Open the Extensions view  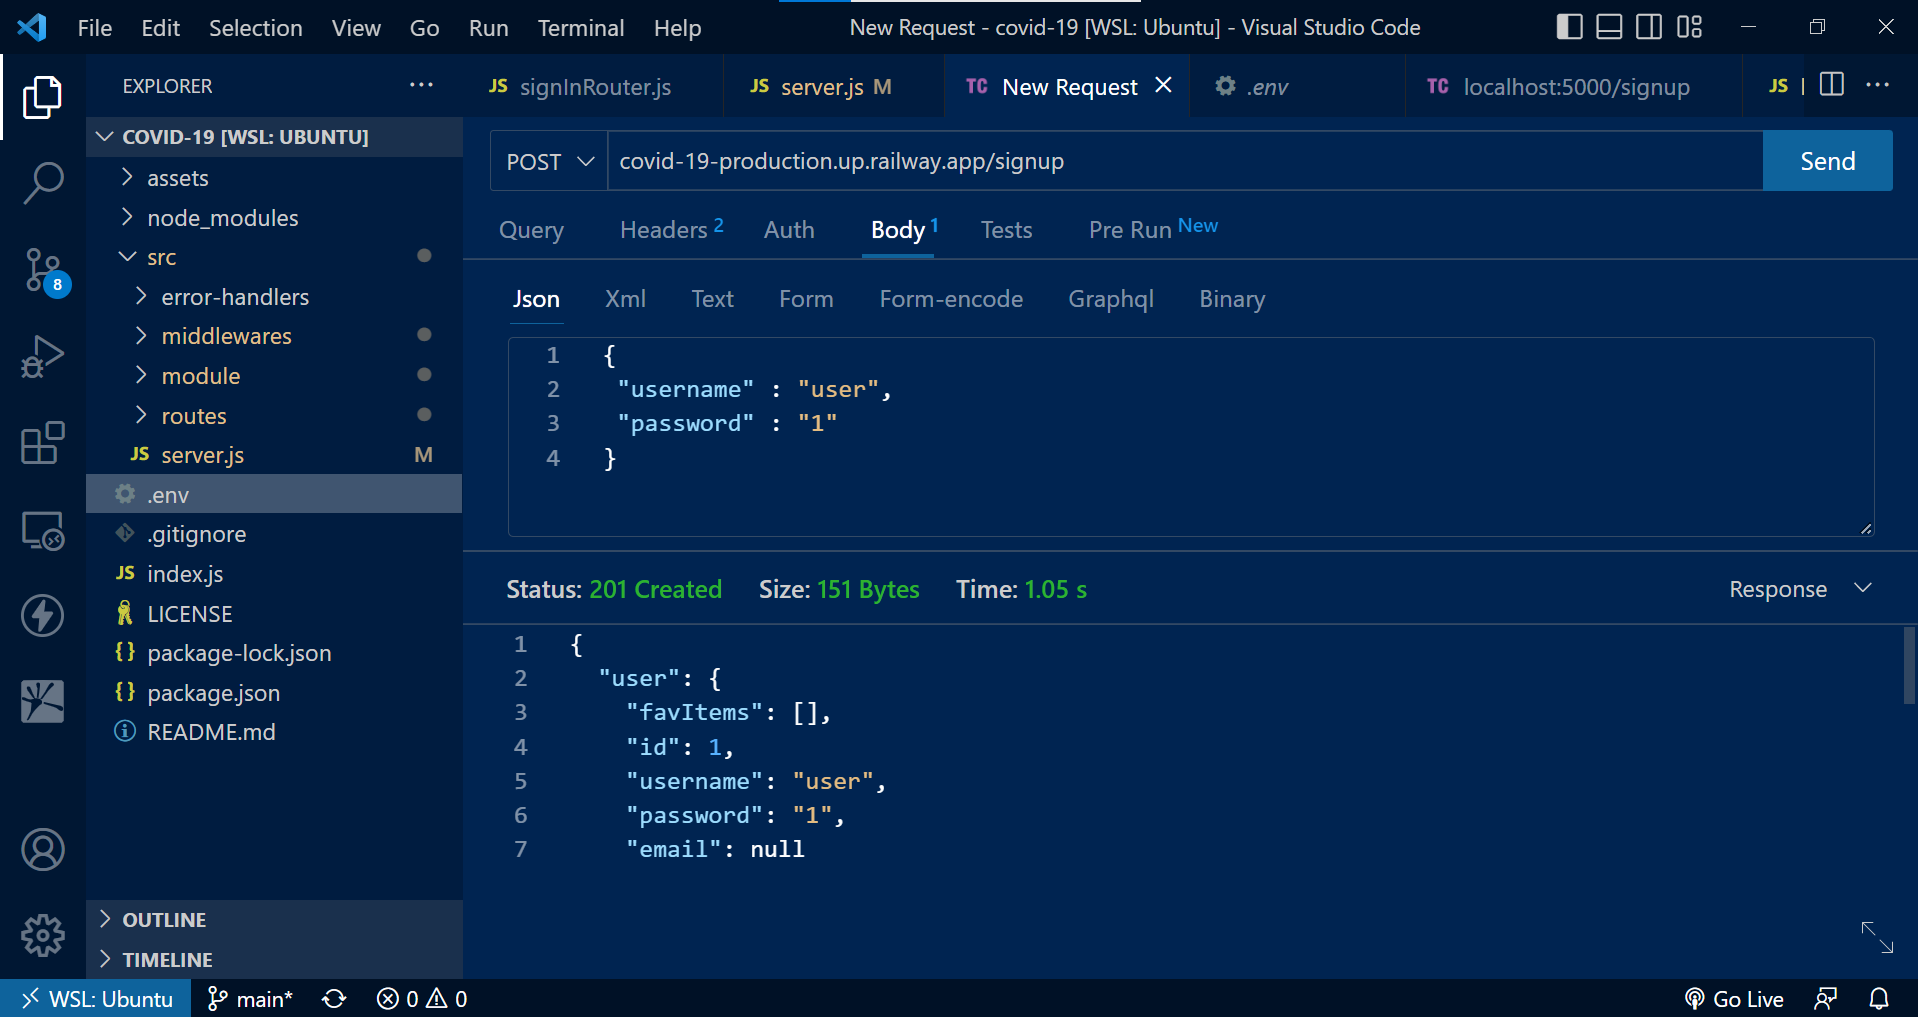tap(42, 443)
